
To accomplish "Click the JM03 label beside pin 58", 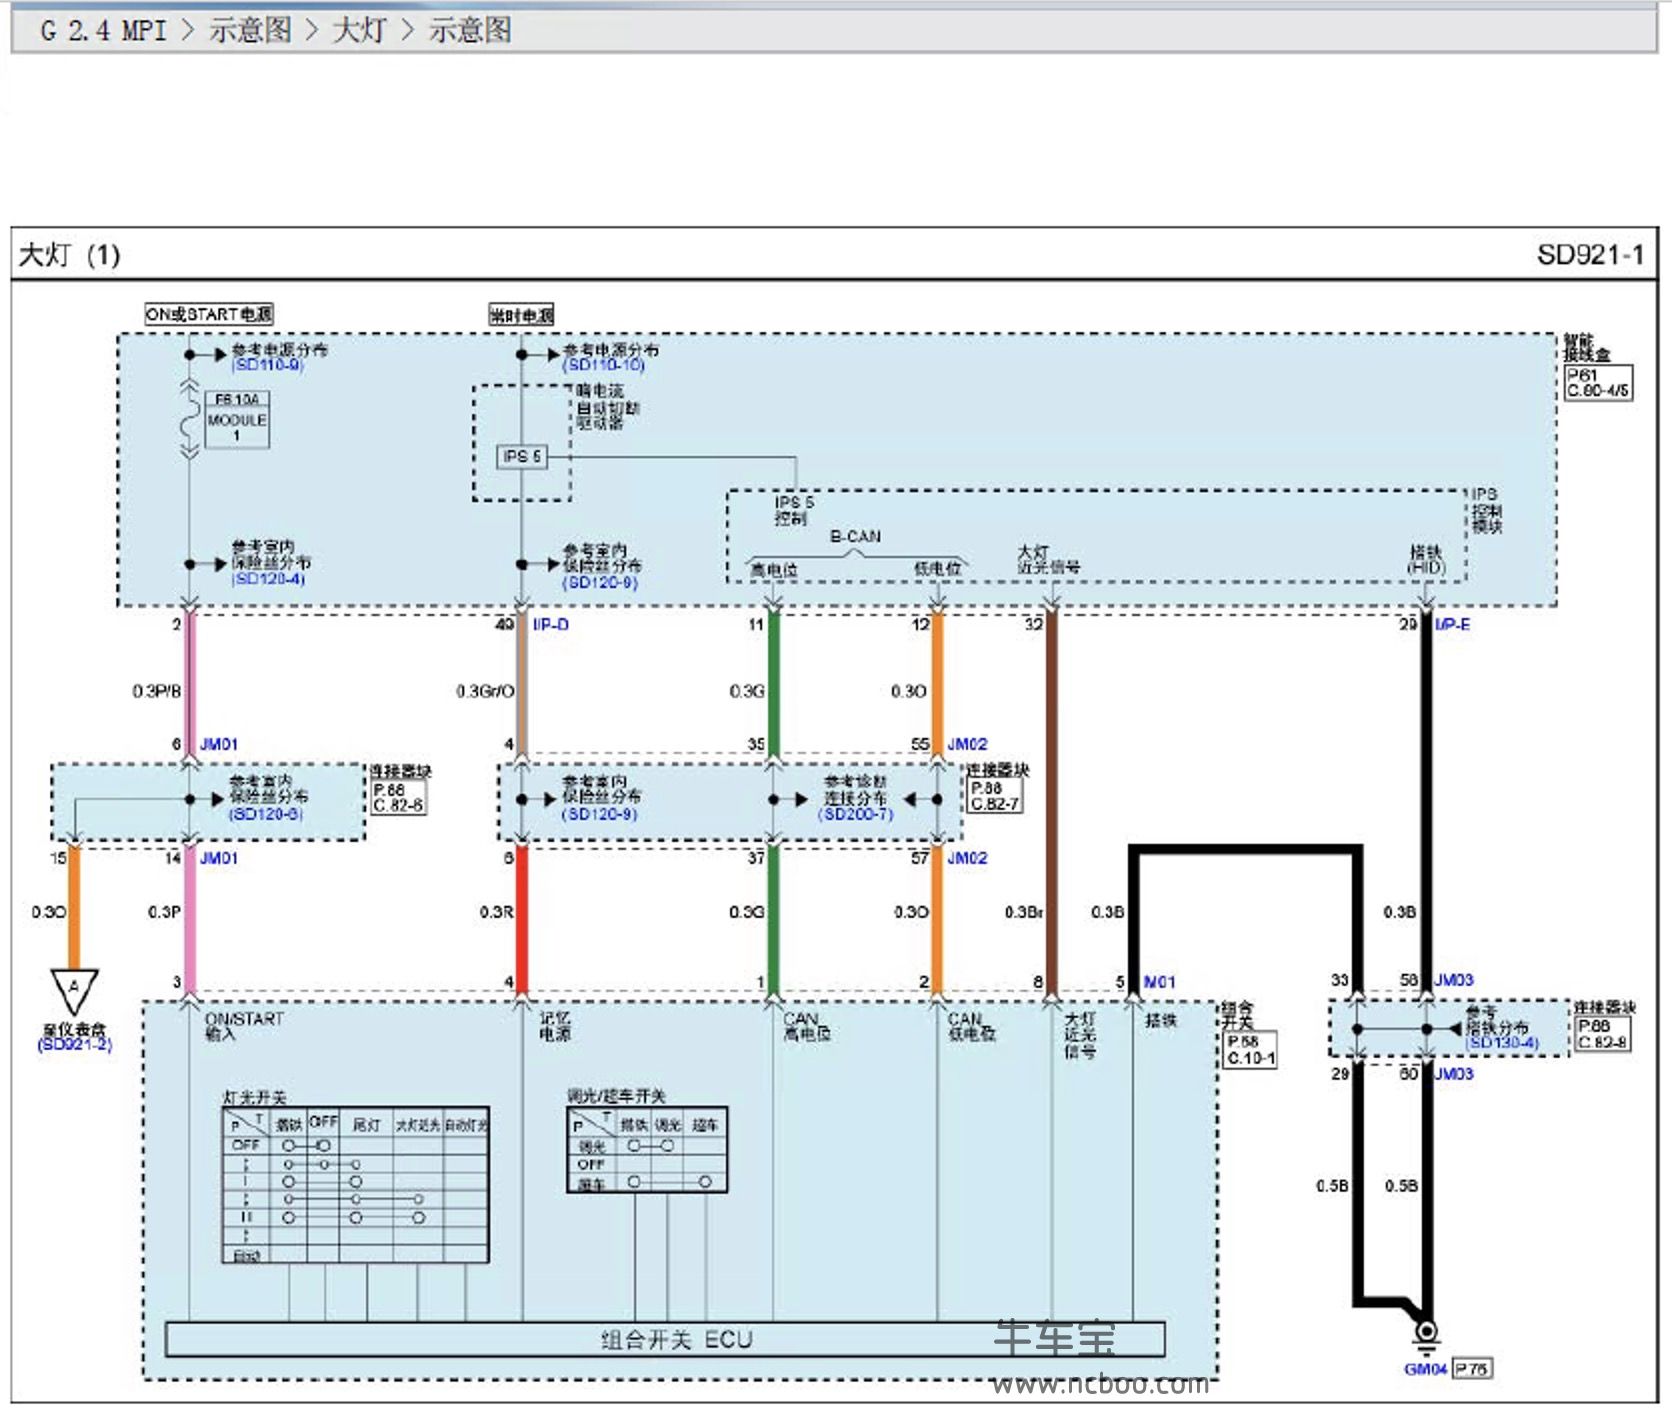I will coord(1454,980).
